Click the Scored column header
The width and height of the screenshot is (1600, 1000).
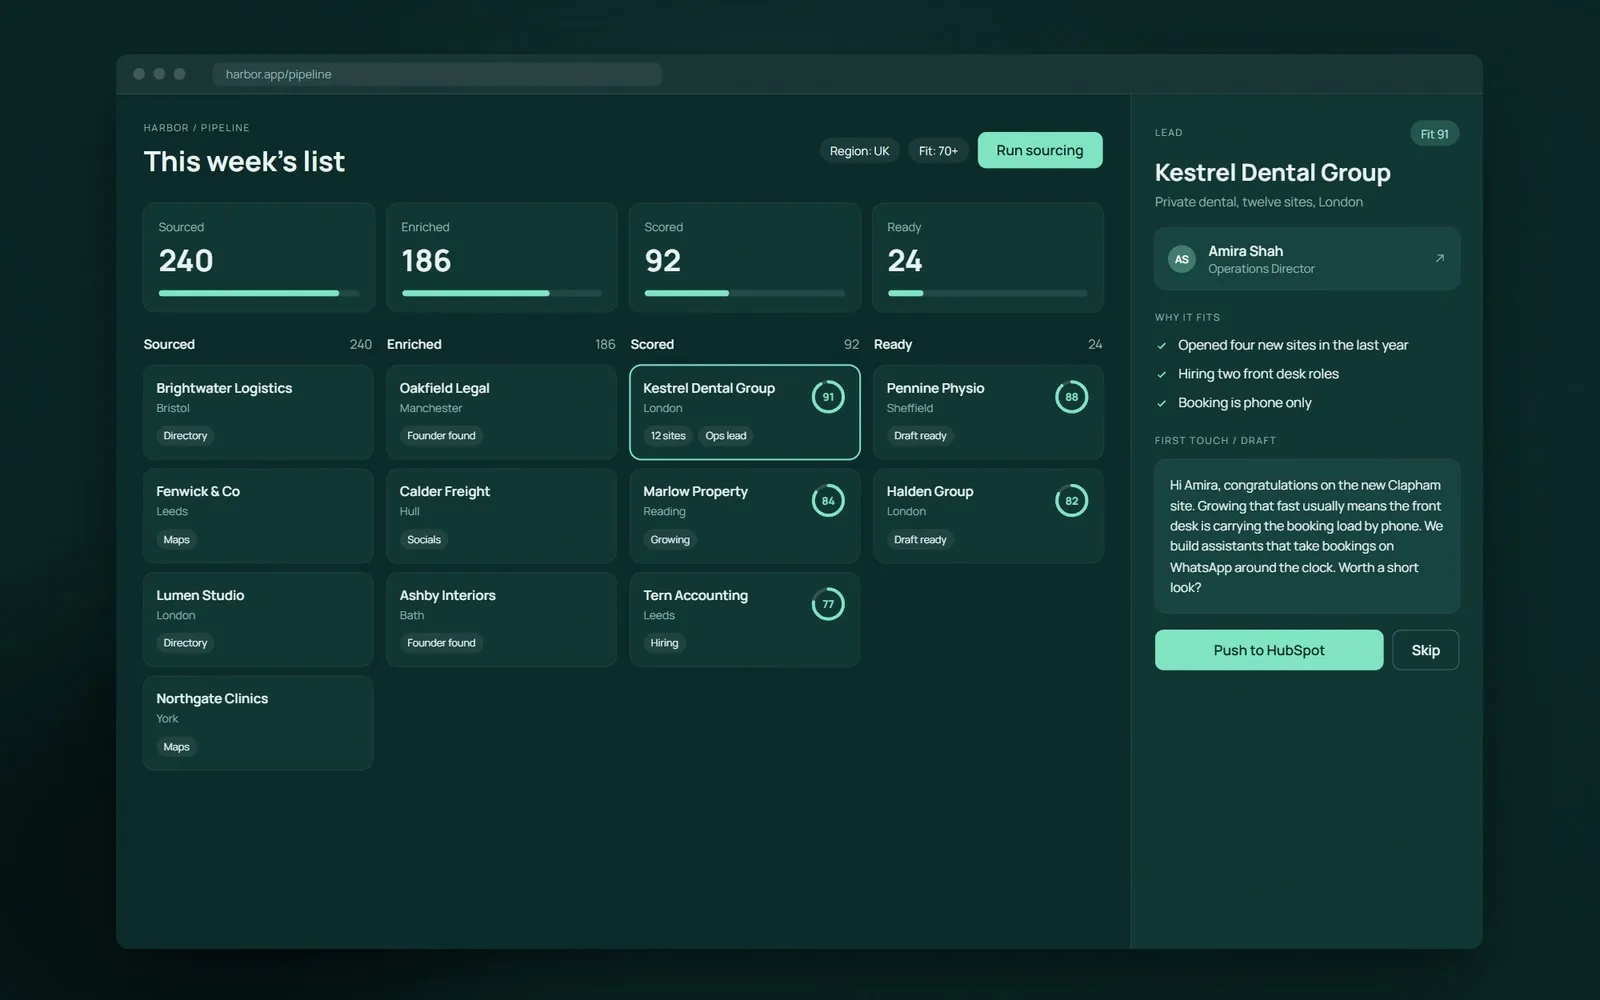point(652,344)
